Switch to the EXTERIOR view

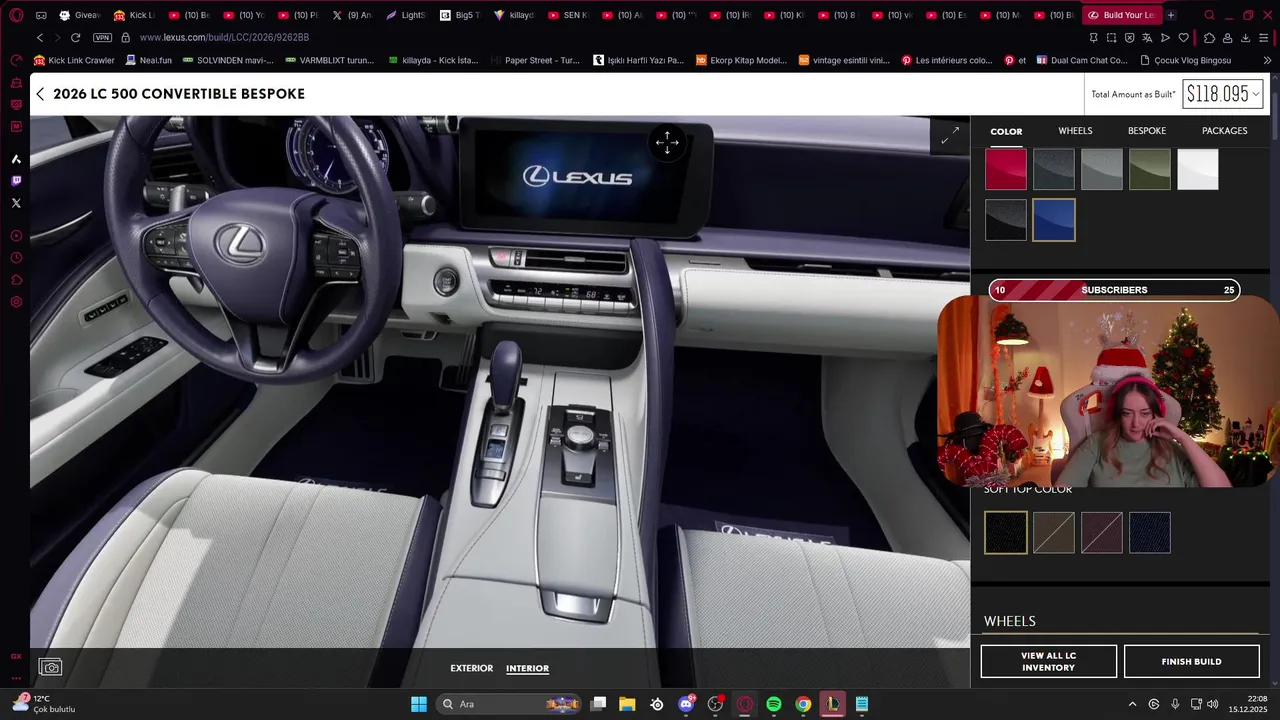coord(471,668)
